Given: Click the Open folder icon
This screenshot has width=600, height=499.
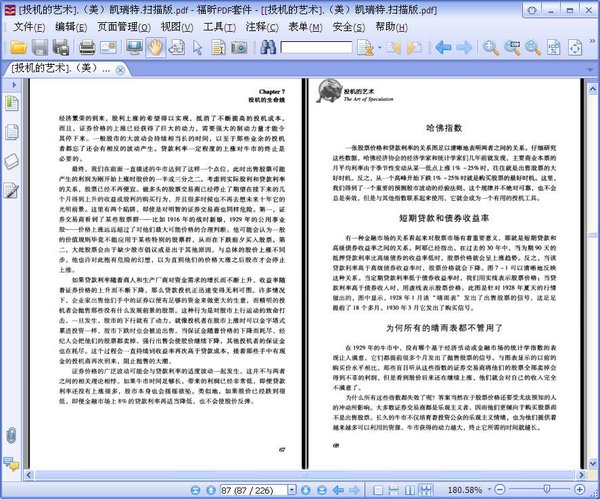Looking at the screenshot, I should pyautogui.click(x=18, y=47).
